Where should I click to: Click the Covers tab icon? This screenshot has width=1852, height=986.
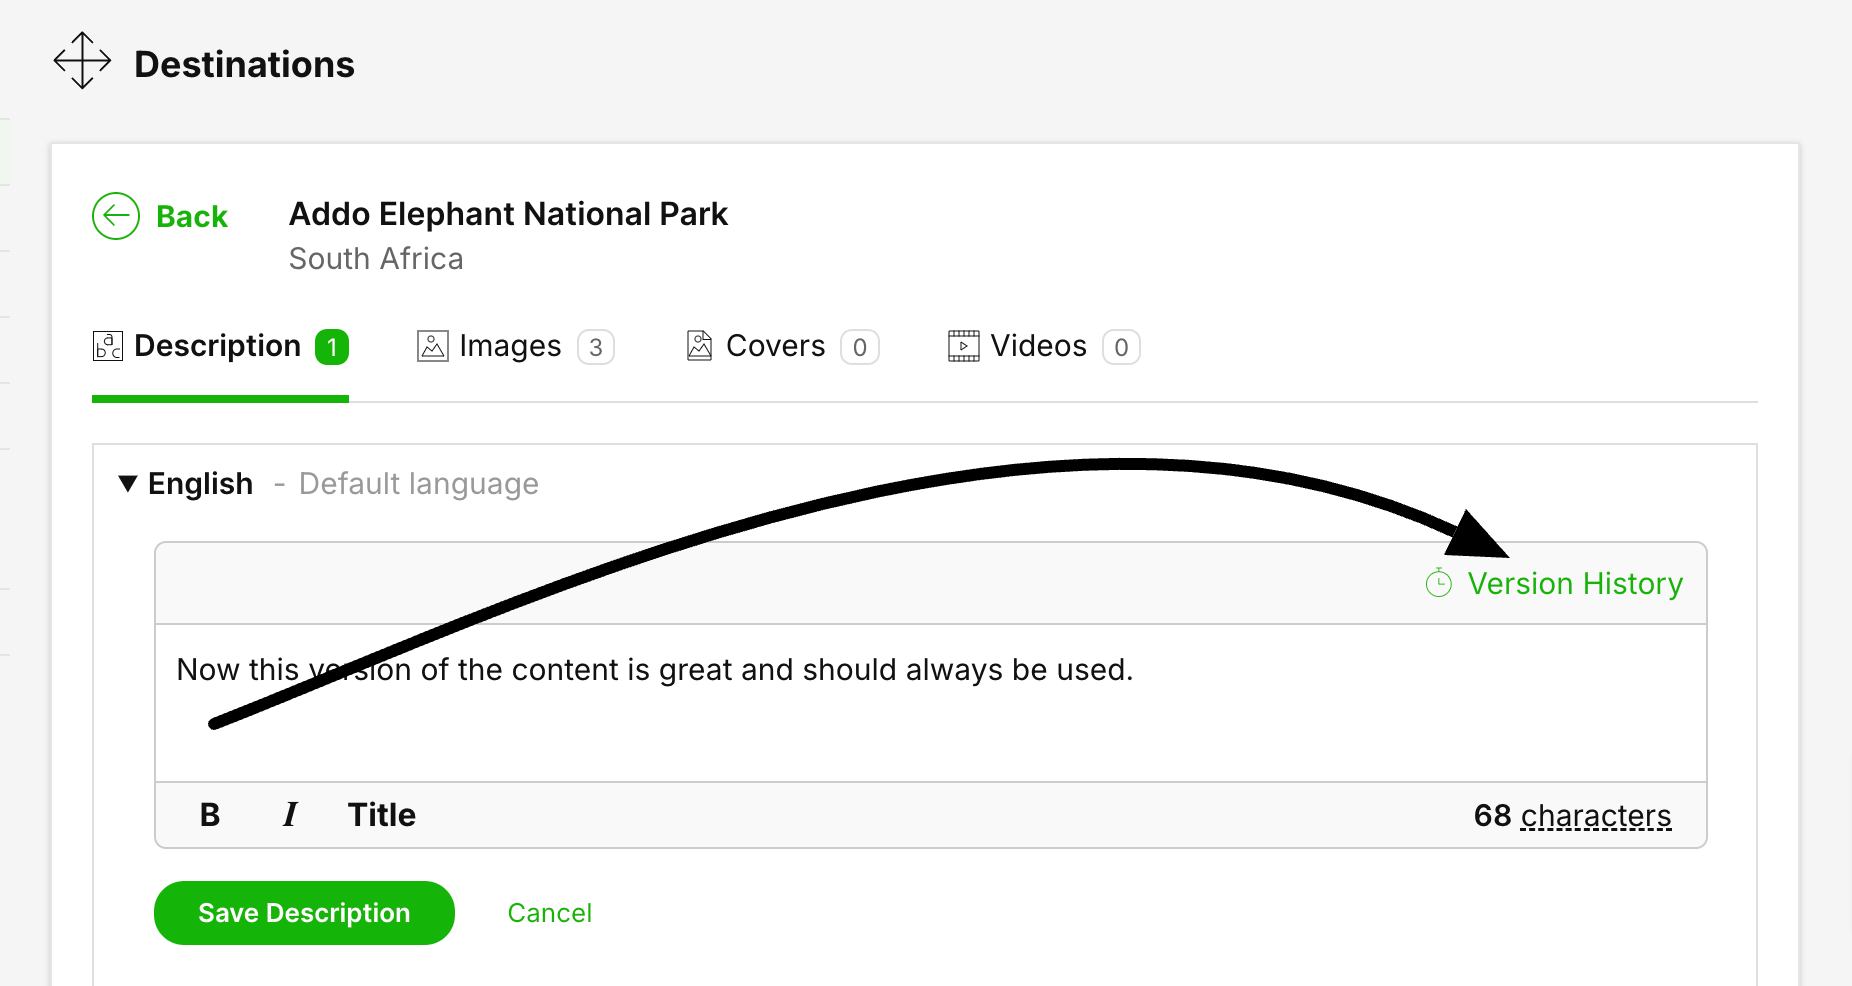coord(700,346)
